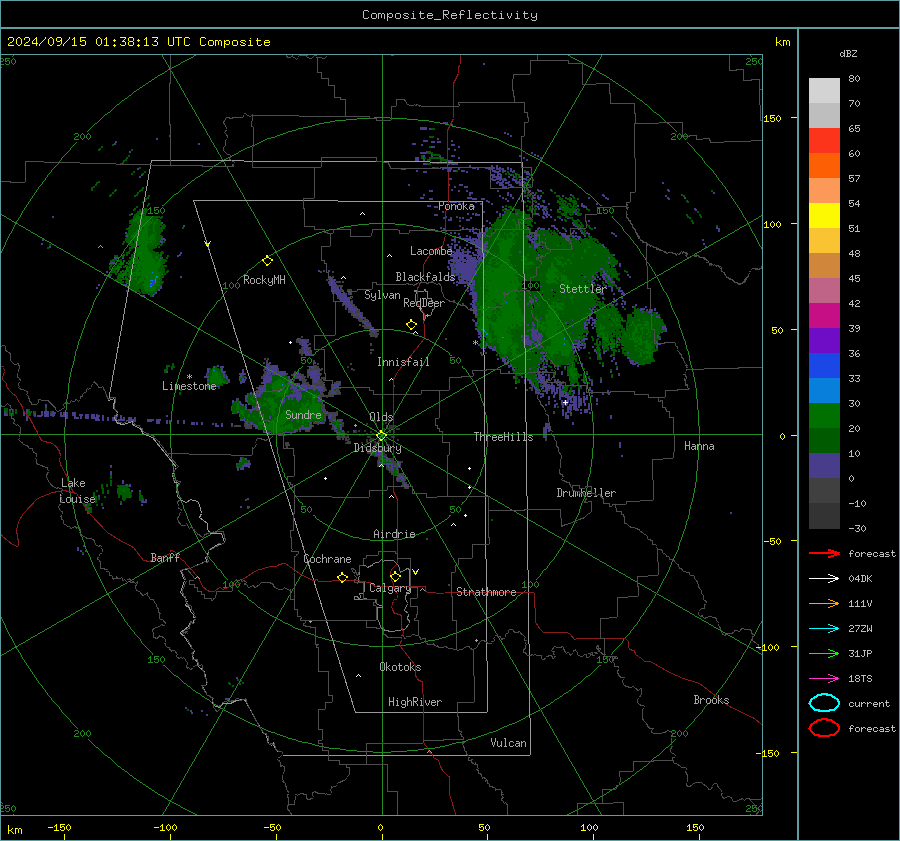Viewport: 900px width, 841px height.
Task: Click the Sundre label on the map
Action: click(303, 414)
